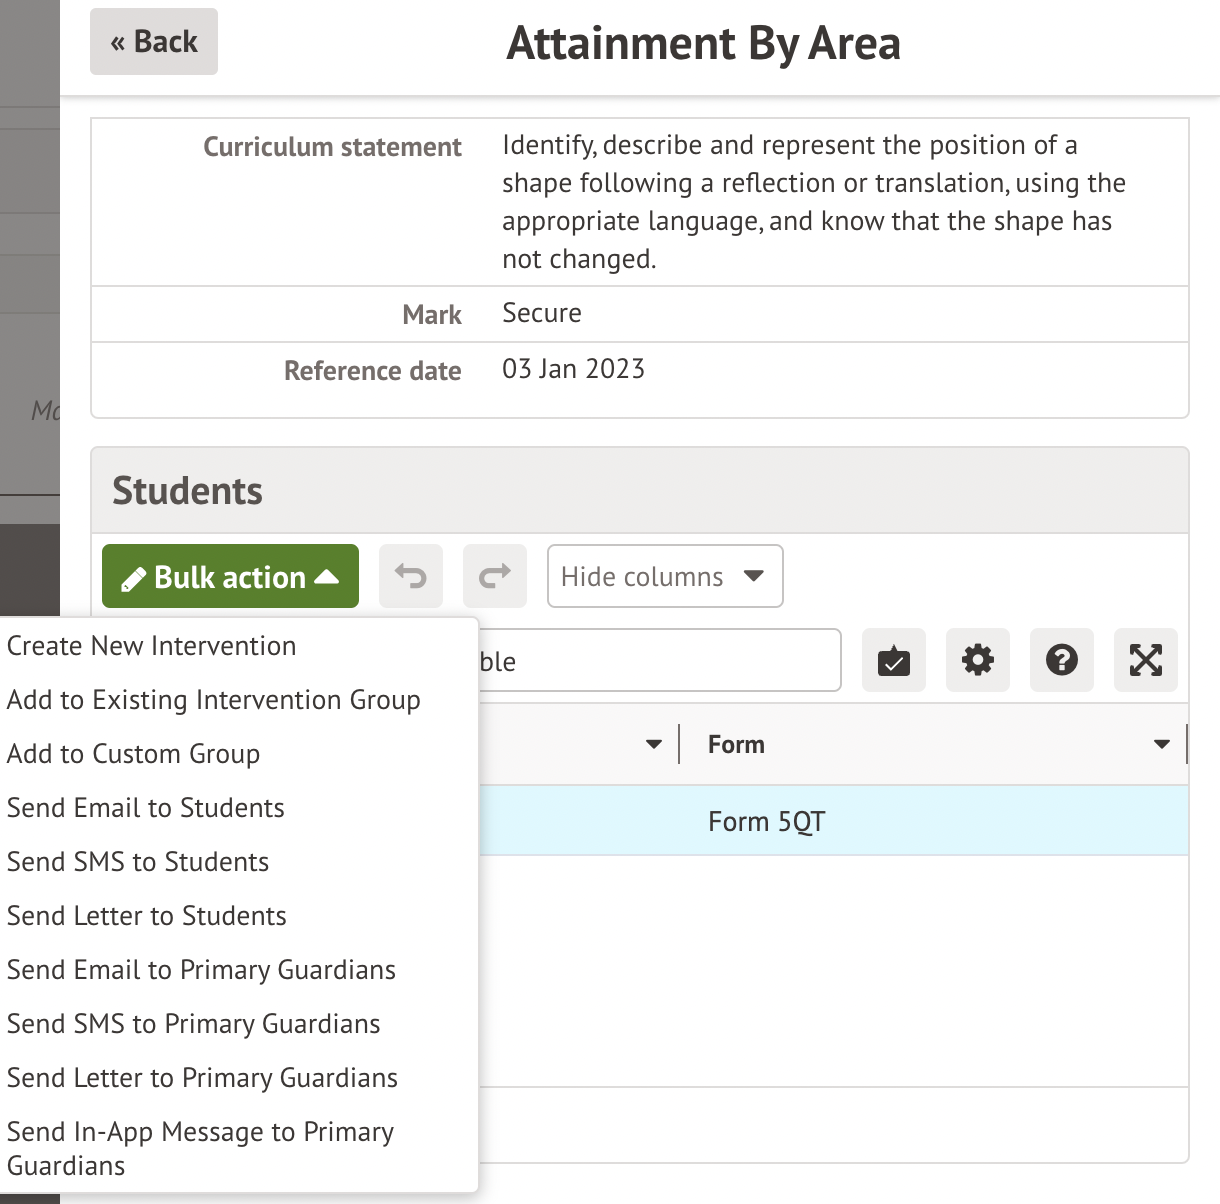Image resolution: width=1220 pixels, height=1204 pixels.
Task: Choose Add to Existing Intervention Group
Action: click(x=214, y=700)
